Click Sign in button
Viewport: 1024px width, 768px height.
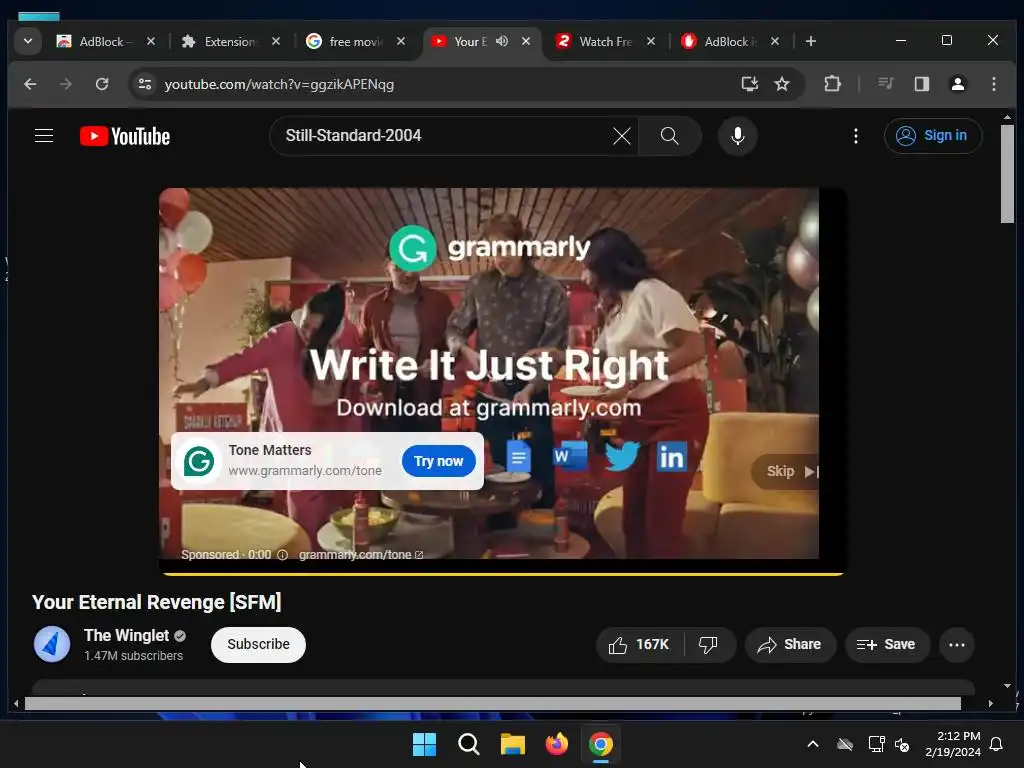coord(932,136)
